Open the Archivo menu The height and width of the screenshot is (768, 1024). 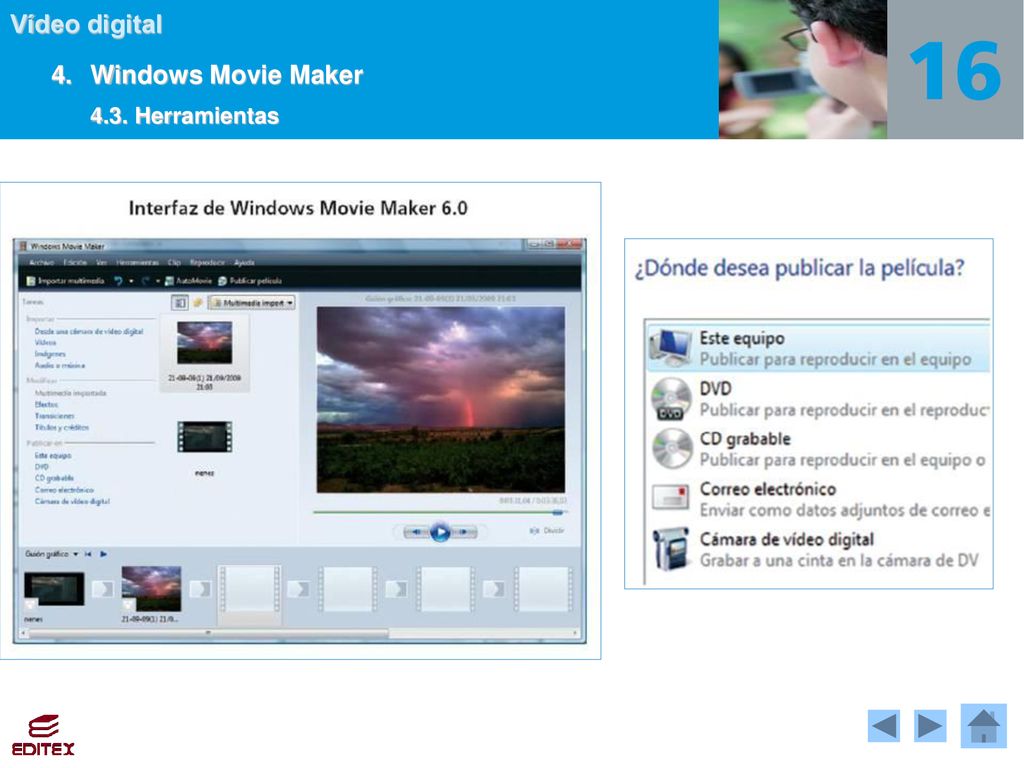click(x=42, y=263)
